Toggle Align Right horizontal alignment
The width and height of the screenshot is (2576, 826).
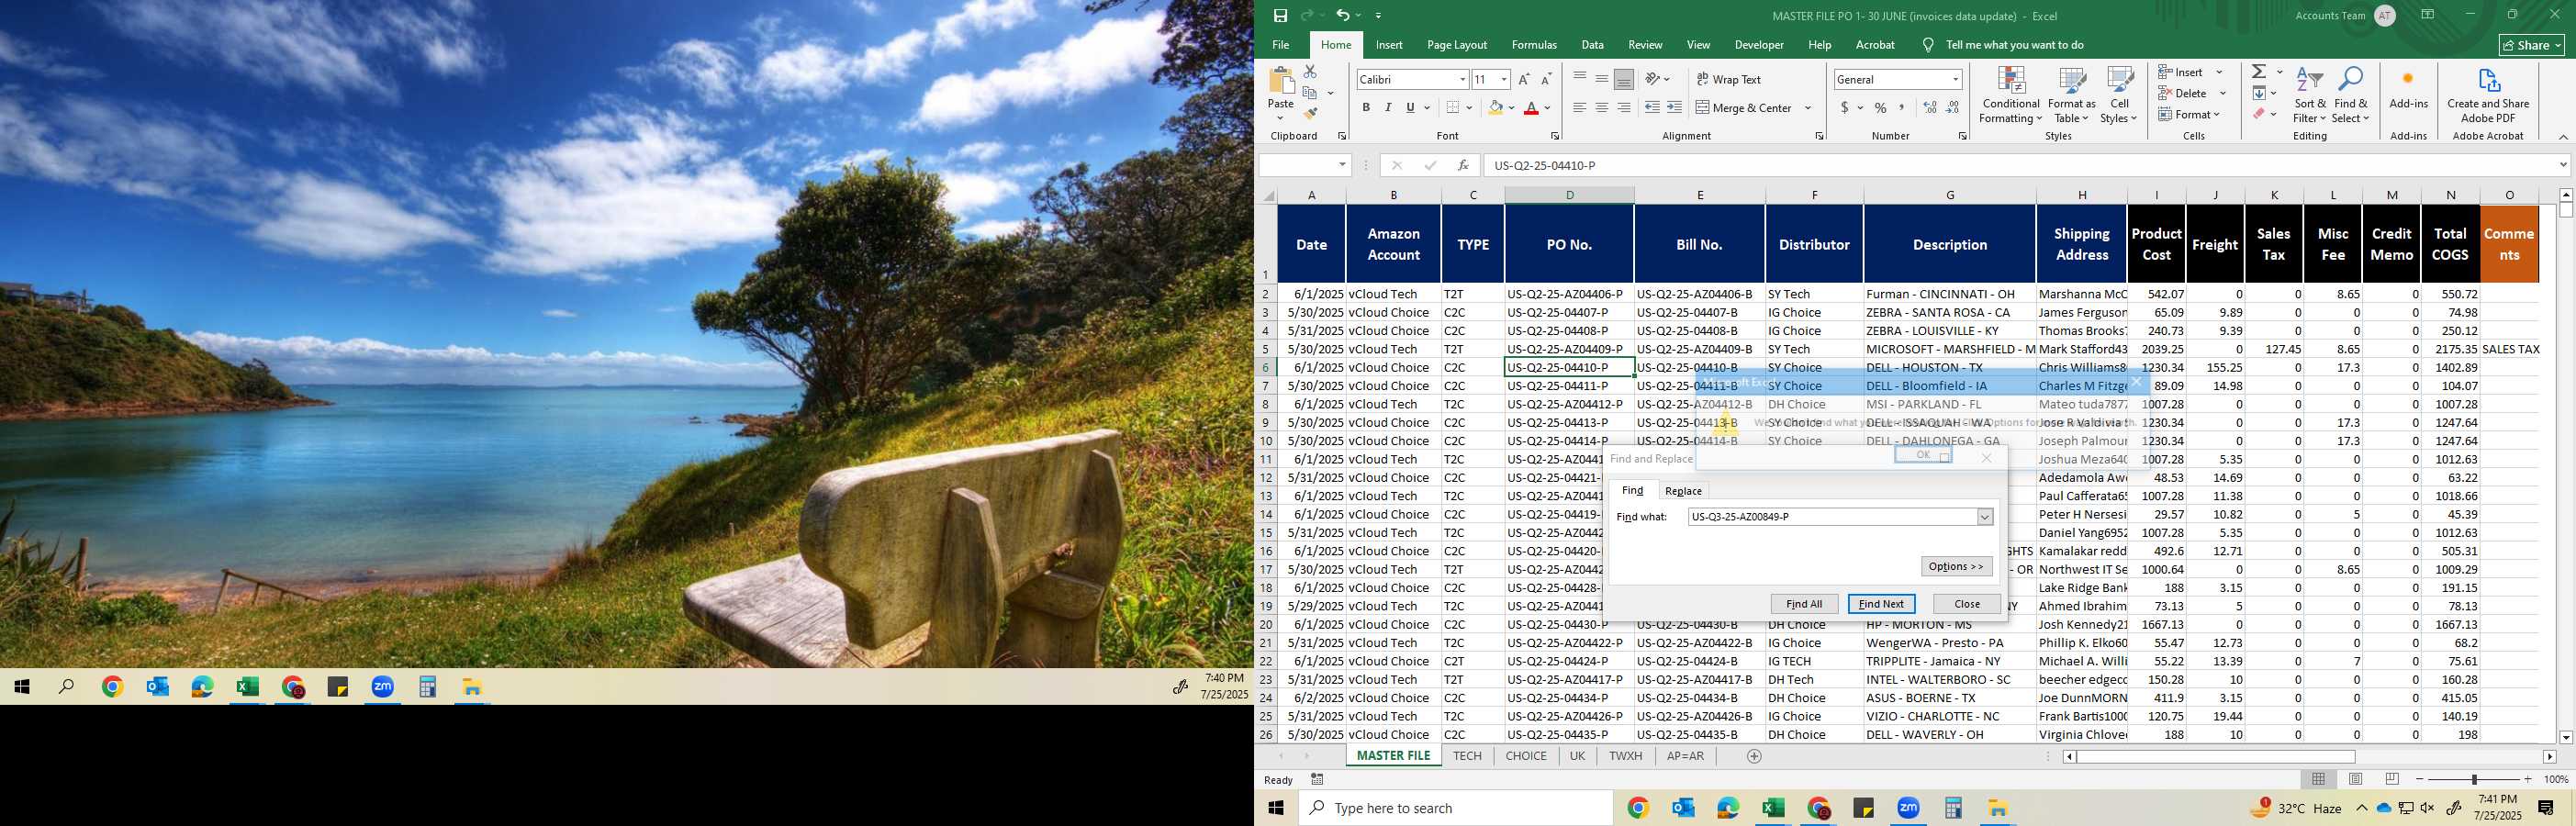[x=1624, y=108]
